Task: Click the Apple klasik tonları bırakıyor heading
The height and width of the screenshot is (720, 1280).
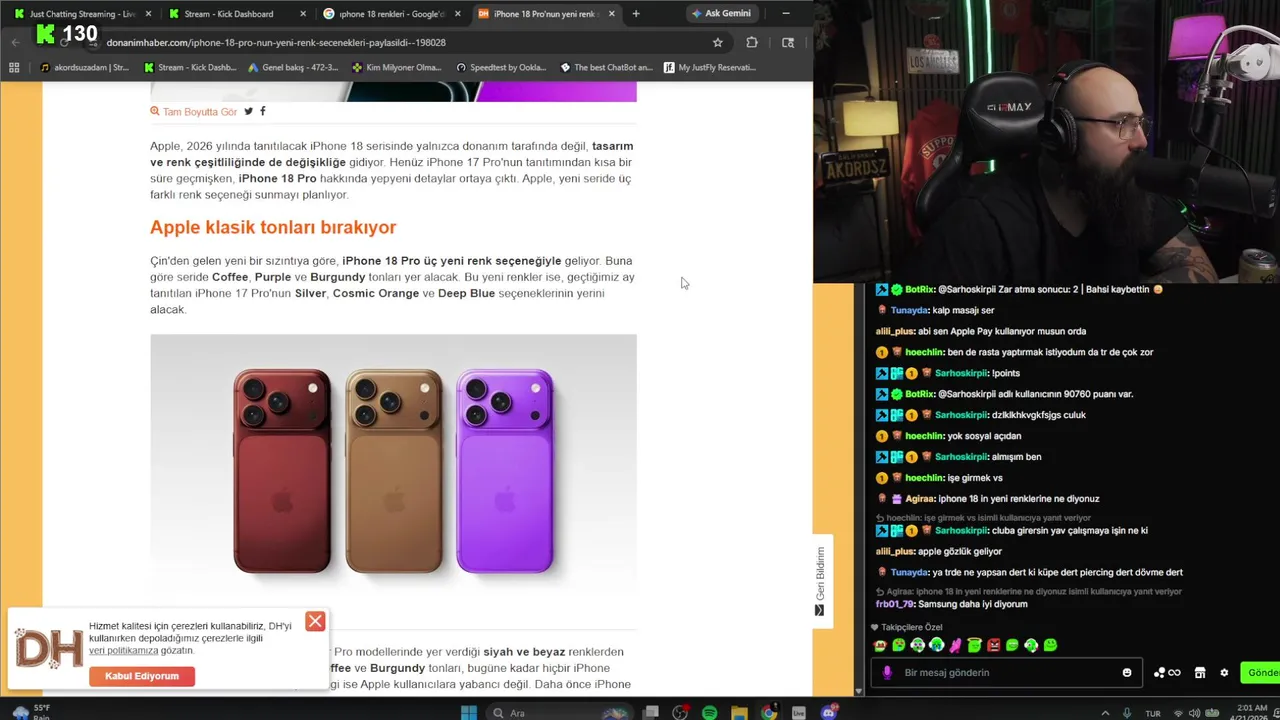Action: (x=273, y=227)
